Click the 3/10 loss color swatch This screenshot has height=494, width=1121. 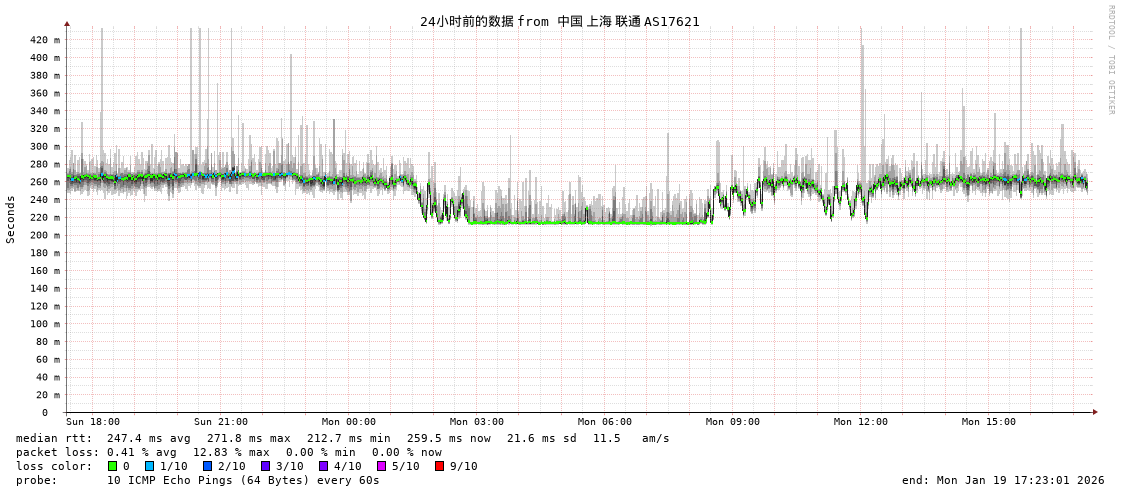(x=265, y=466)
